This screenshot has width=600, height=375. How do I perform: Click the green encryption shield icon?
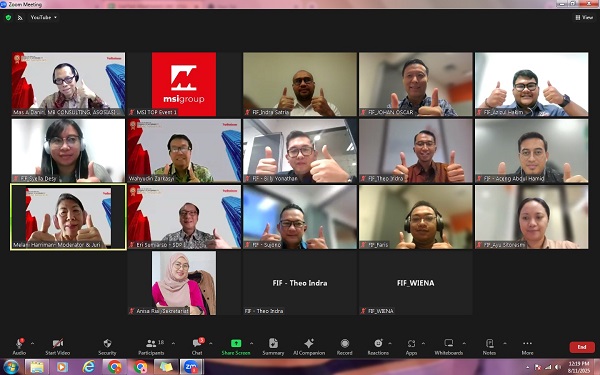coord(8,17)
